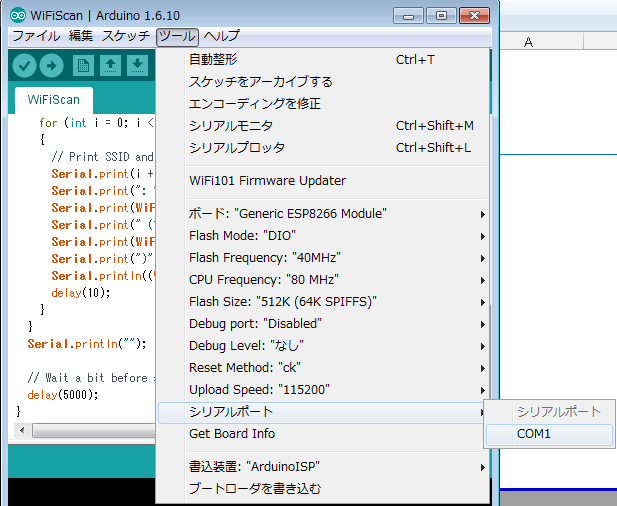Image resolution: width=617 pixels, height=506 pixels.
Task: Save the sketch with the down-arrow icon
Action: tap(137, 65)
